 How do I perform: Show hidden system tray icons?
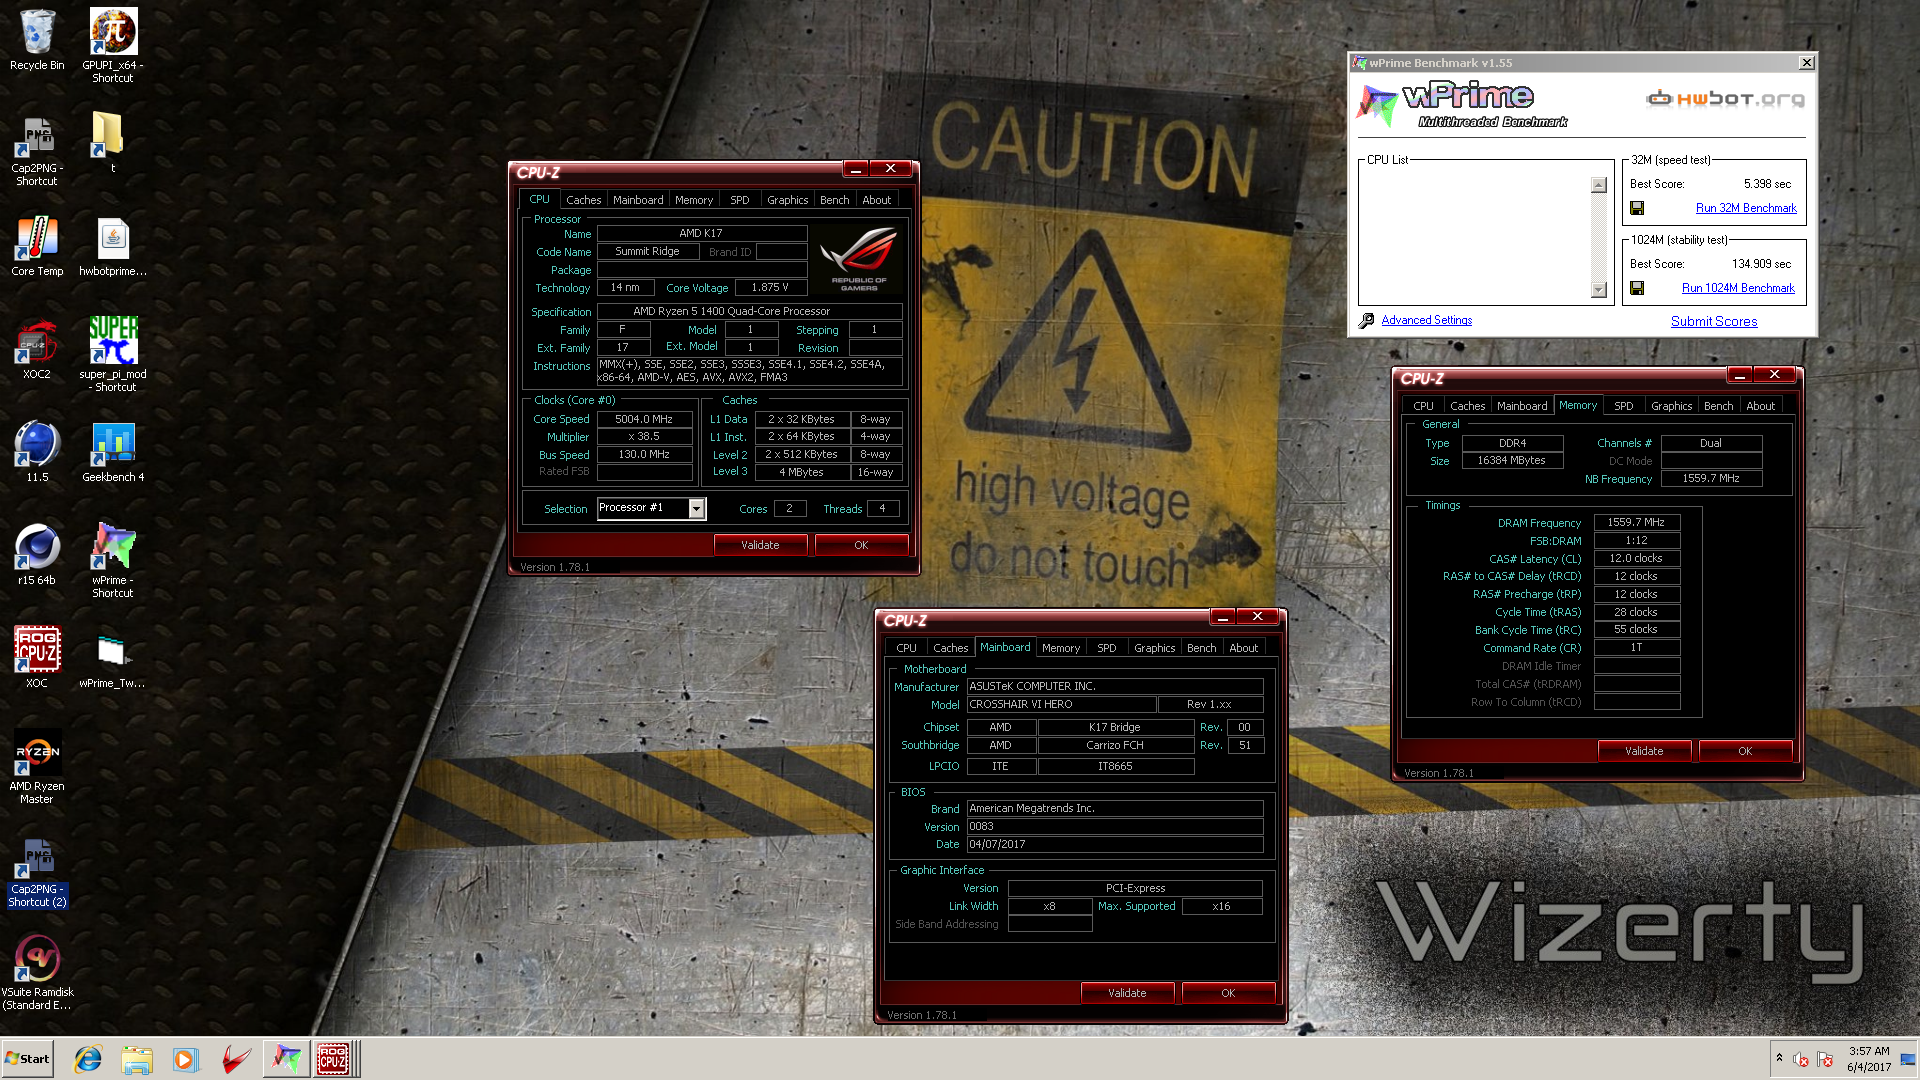[x=1779, y=1058]
